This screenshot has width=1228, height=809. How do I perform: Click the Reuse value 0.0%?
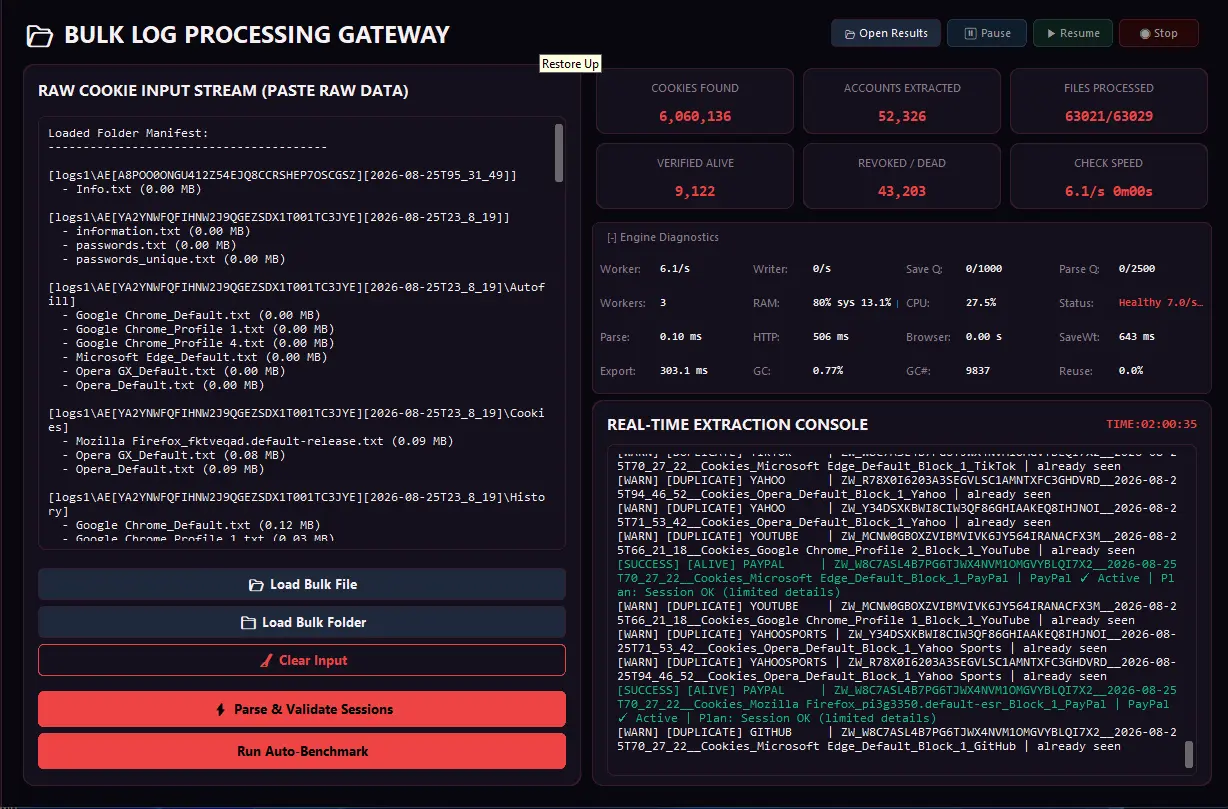1131,371
